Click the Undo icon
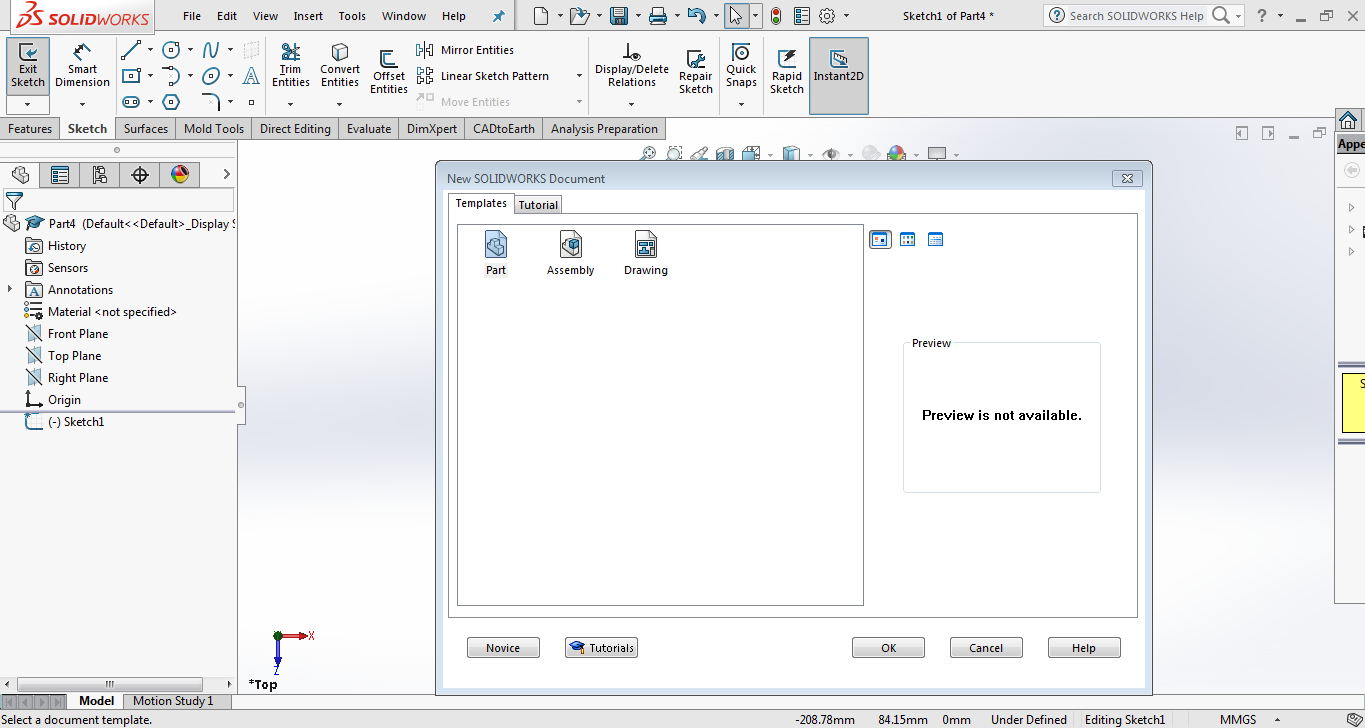 point(697,16)
